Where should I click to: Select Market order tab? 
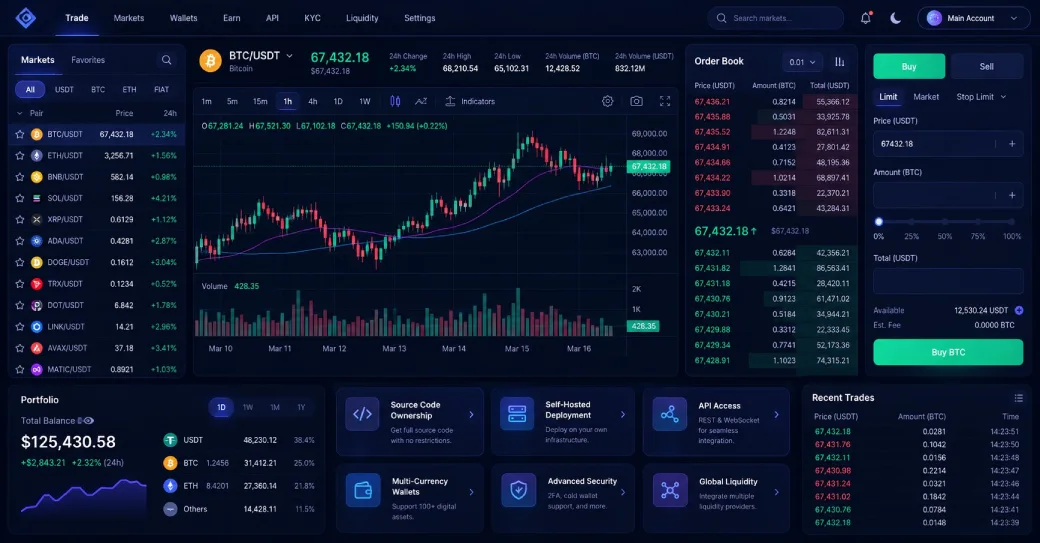tap(926, 97)
